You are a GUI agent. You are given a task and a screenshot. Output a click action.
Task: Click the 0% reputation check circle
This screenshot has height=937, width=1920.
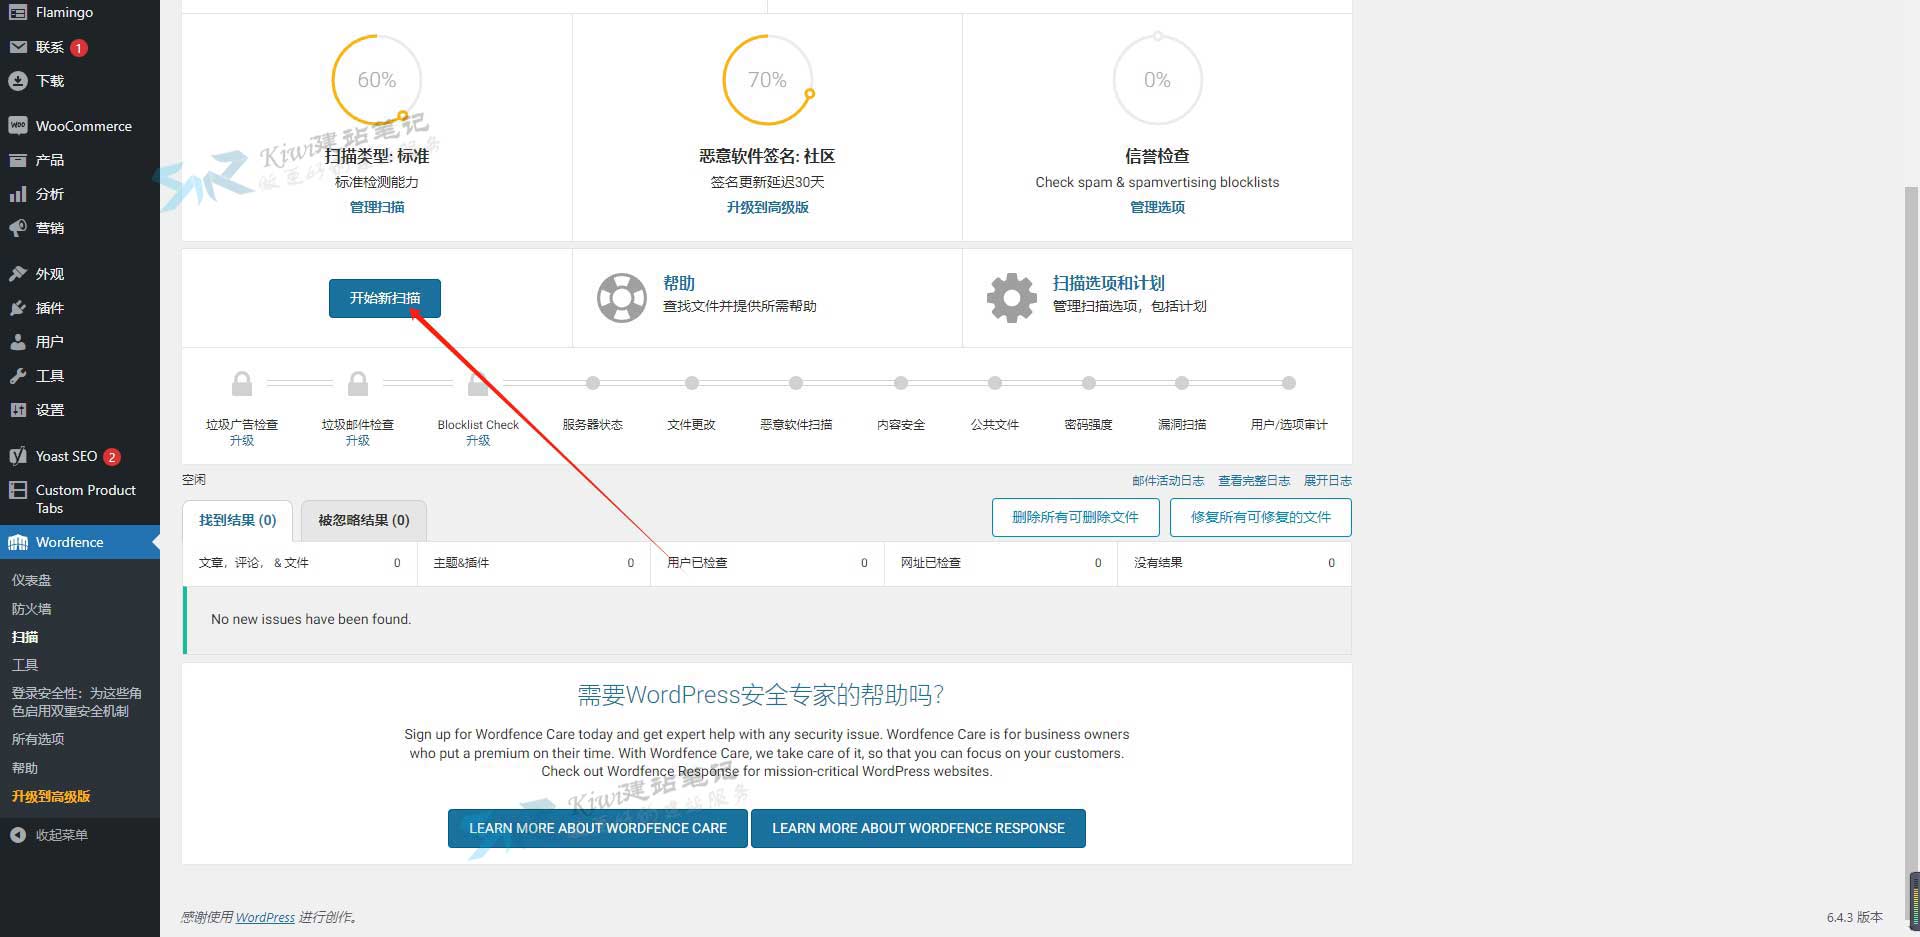tap(1157, 80)
